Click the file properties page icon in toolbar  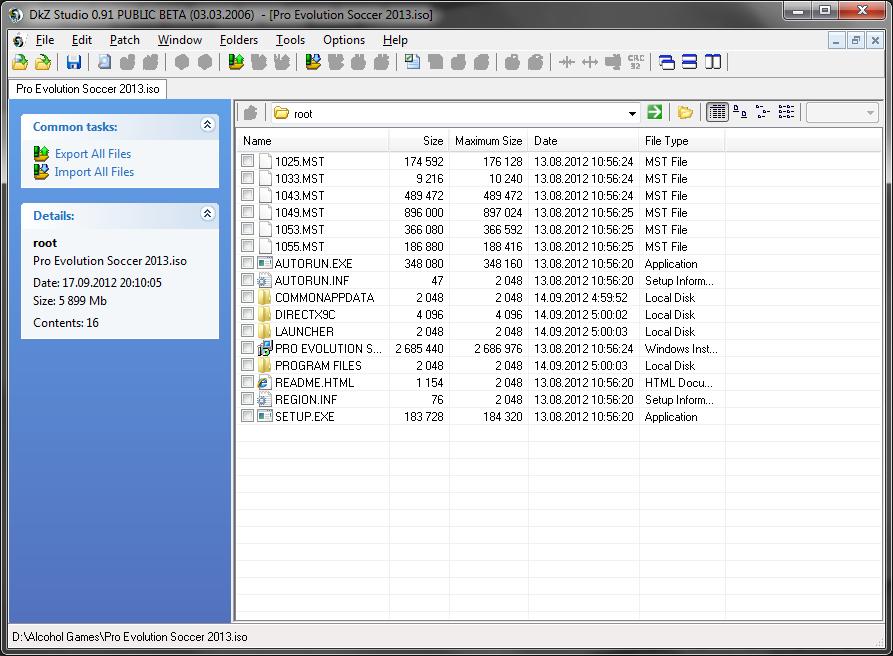[104, 62]
